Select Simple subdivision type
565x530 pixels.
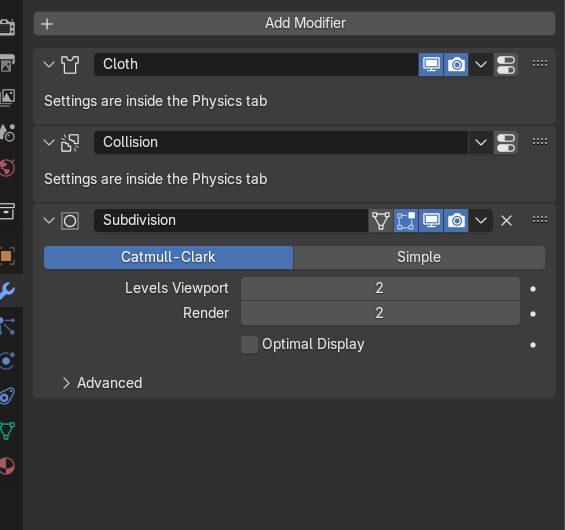[x=419, y=257]
